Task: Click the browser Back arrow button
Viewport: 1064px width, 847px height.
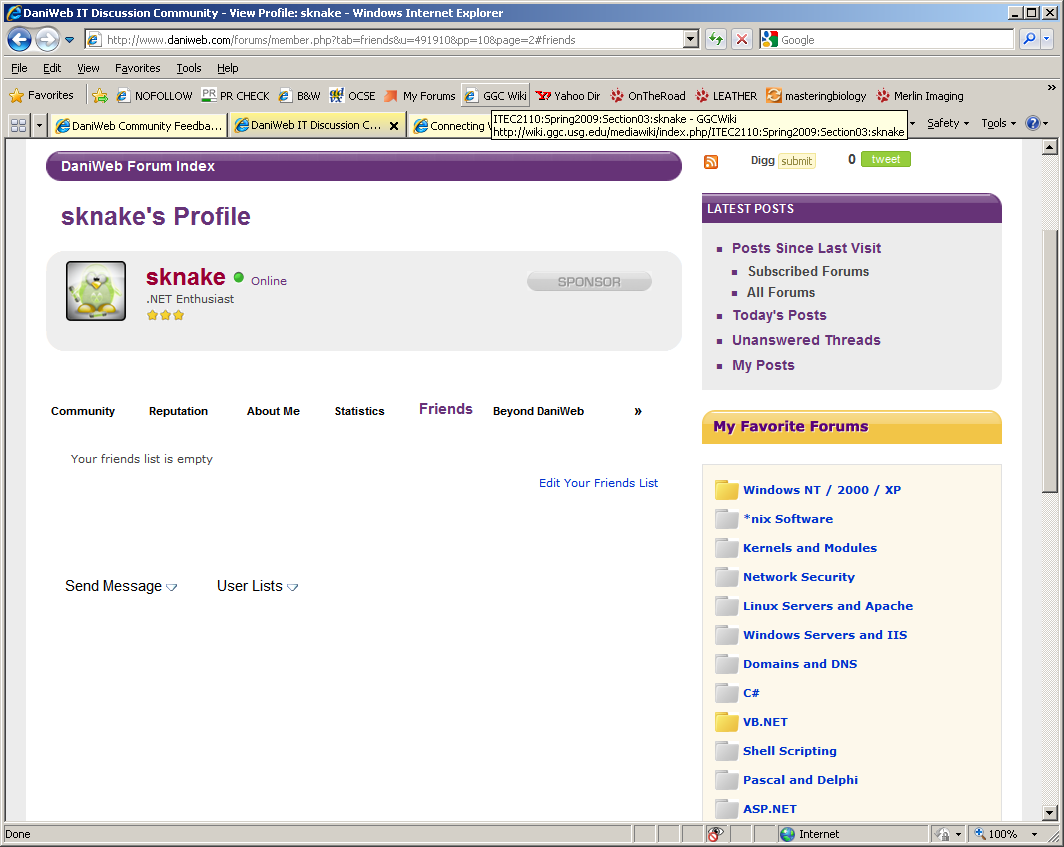Action: (20, 40)
